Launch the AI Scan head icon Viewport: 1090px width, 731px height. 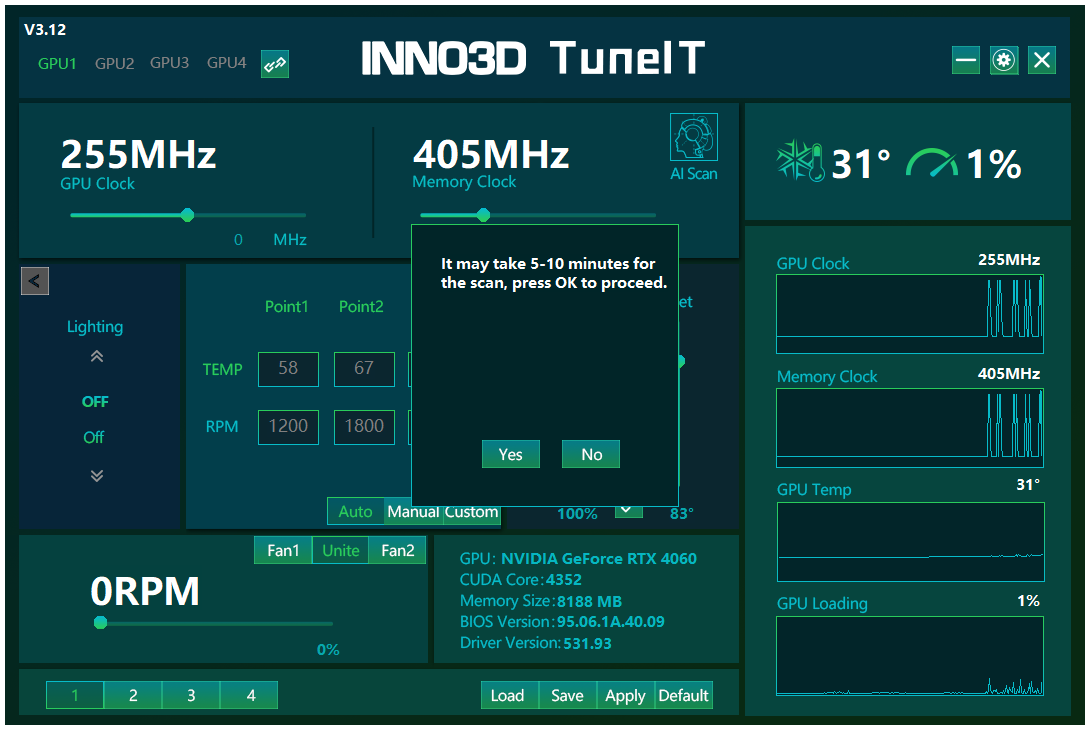tap(694, 137)
